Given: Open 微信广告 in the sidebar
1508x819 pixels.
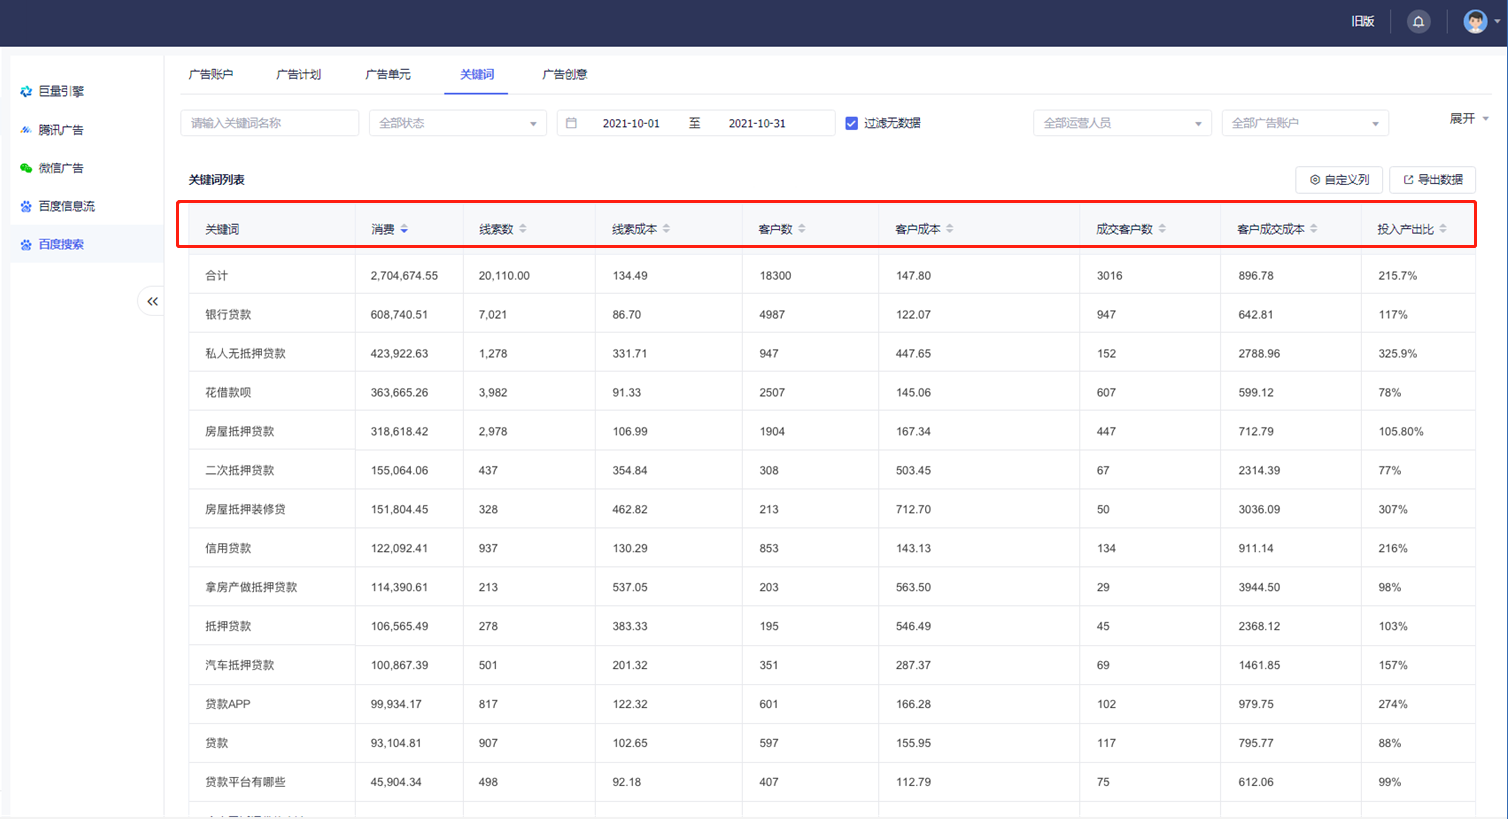Looking at the screenshot, I should 61,168.
